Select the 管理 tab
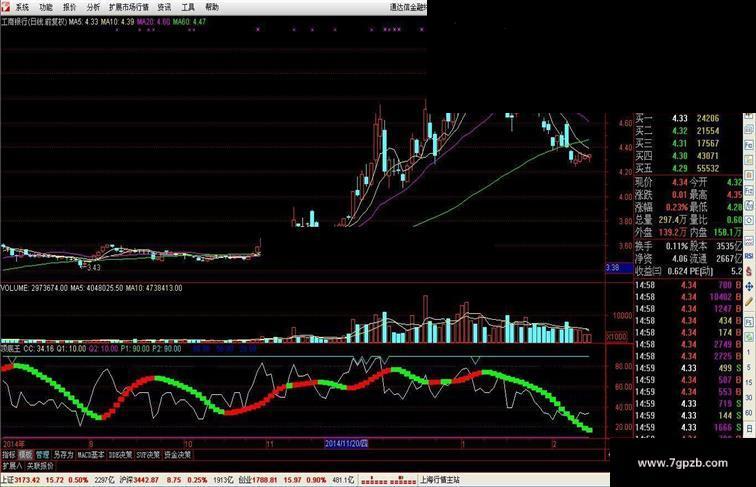Screen dimensions: 756x487 (x=42, y=454)
